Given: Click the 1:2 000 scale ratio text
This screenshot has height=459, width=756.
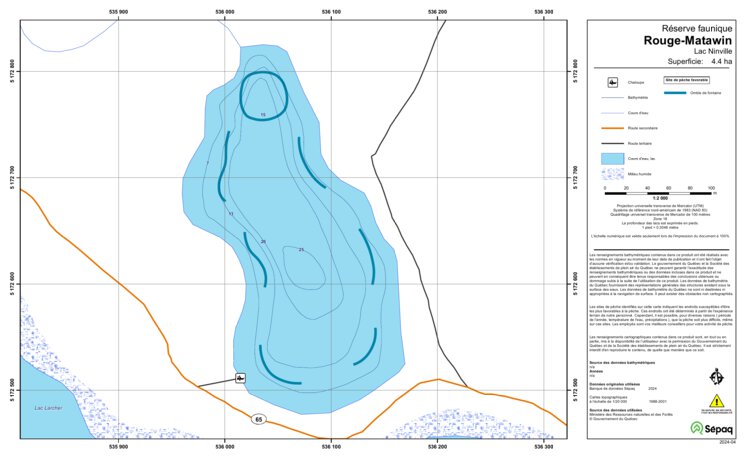Looking at the screenshot, I should [660, 198].
